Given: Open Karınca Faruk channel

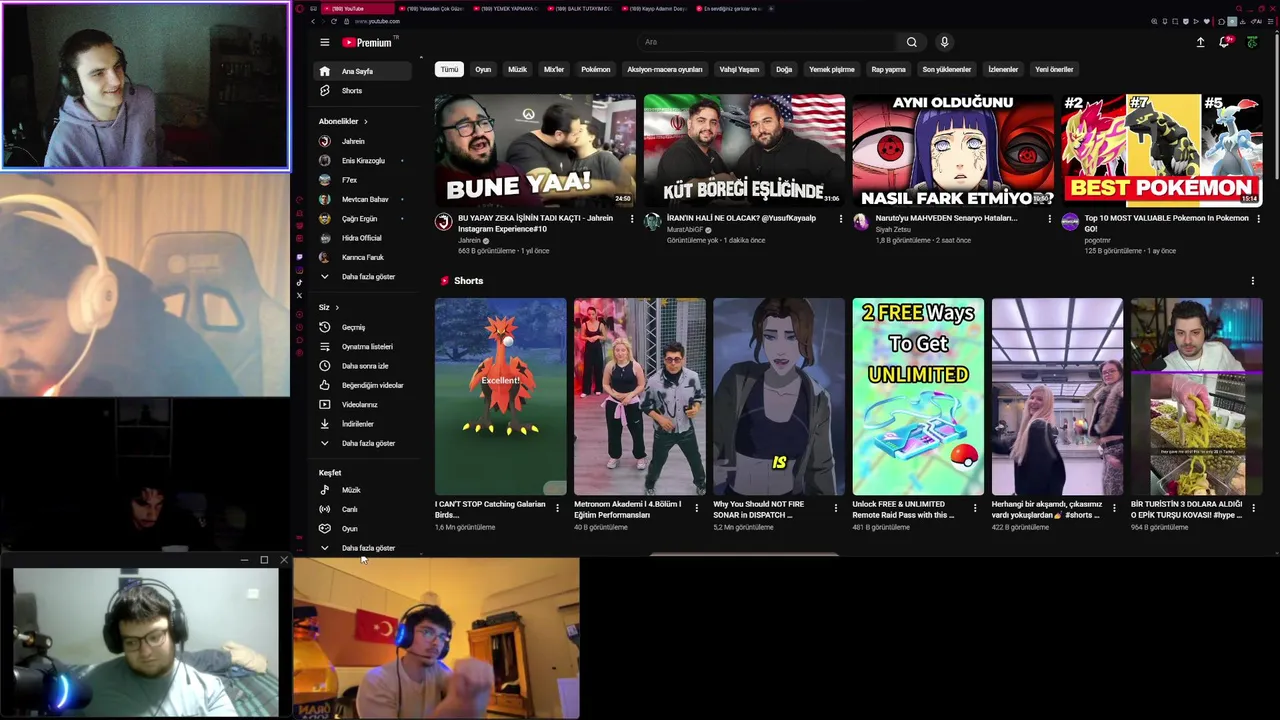Looking at the screenshot, I should tap(362, 257).
